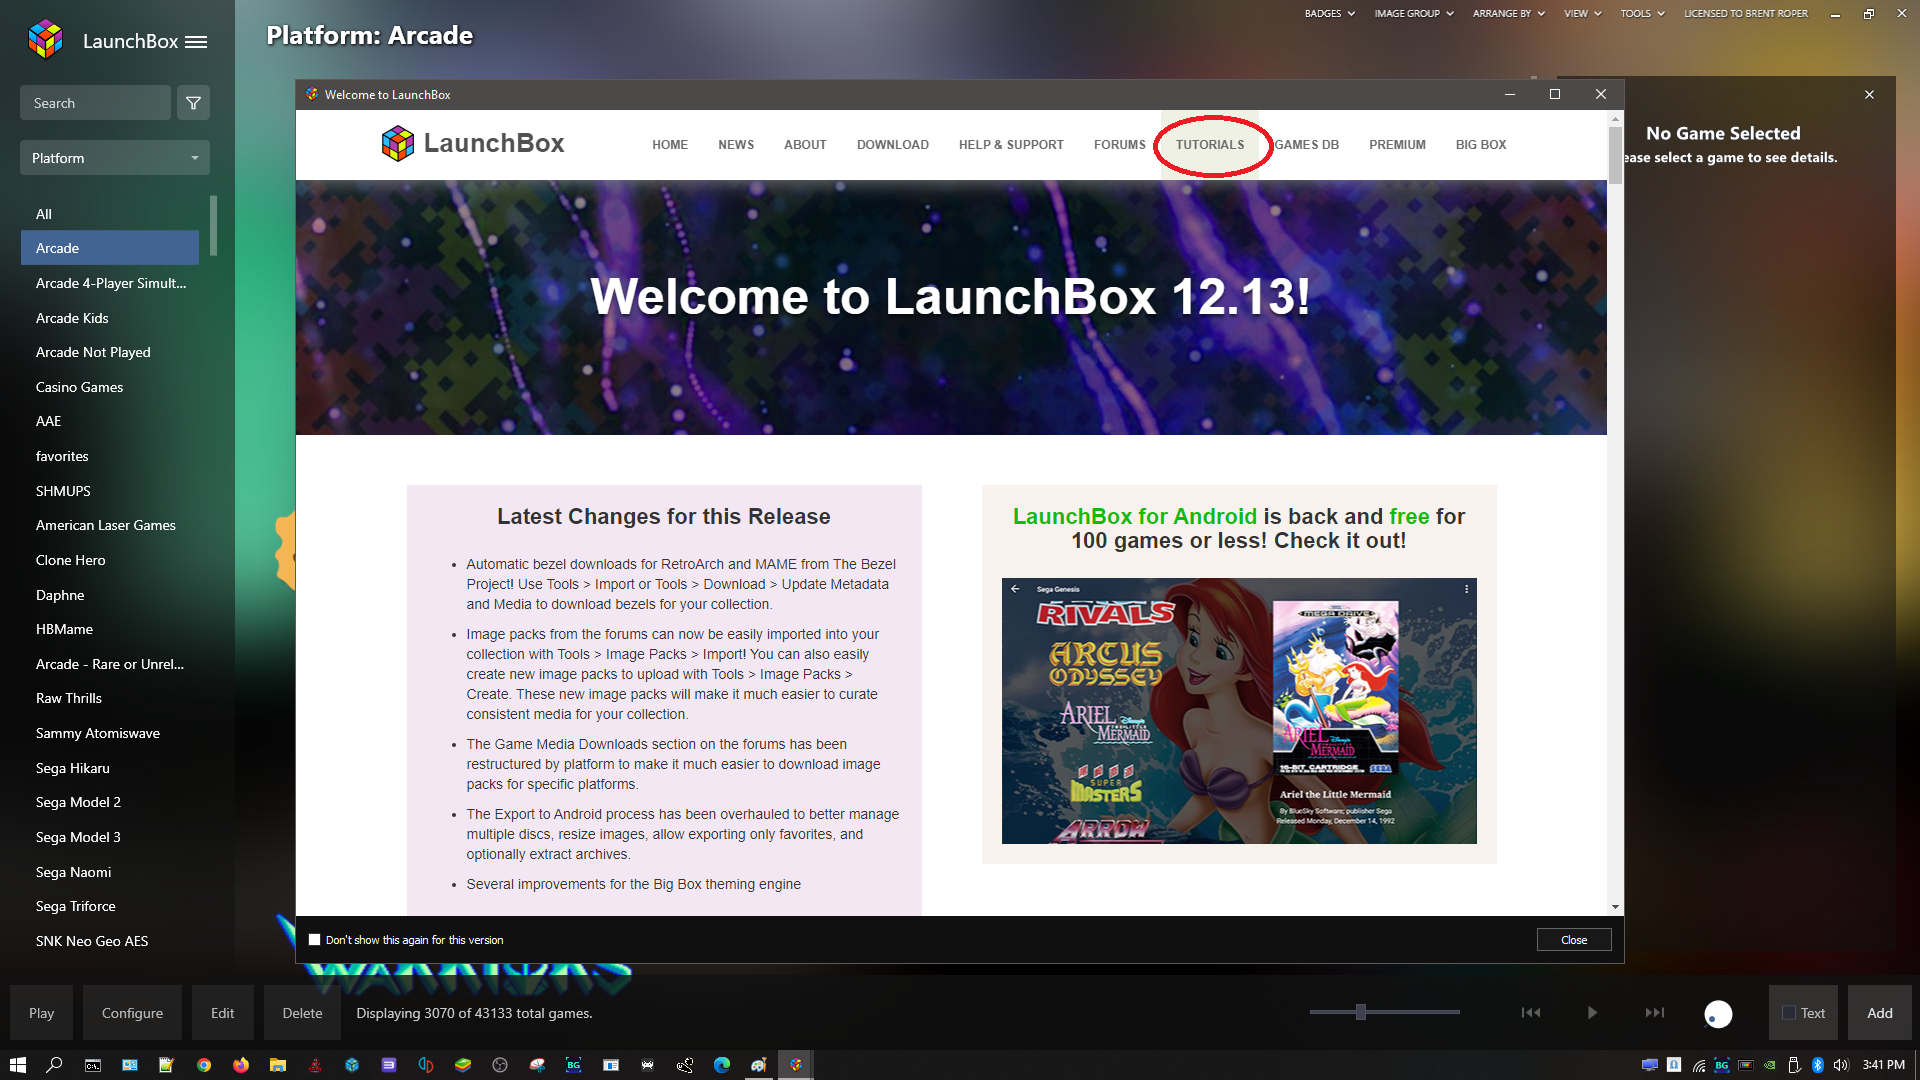Click Close button in welcome dialog
The image size is (1920, 1080).
1574,940
